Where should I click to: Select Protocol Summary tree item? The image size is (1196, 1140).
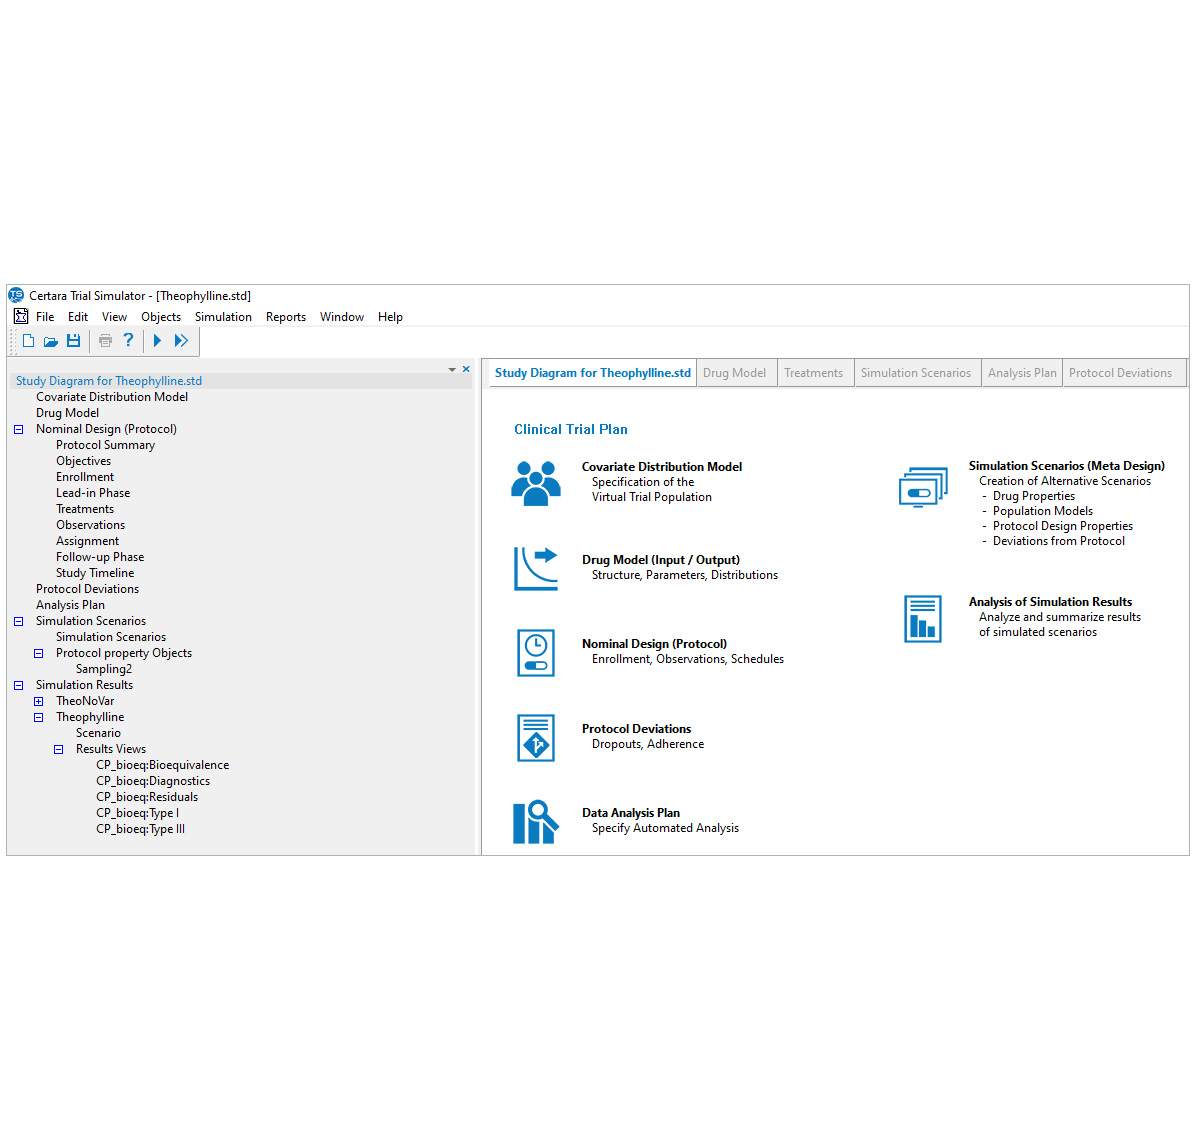click(105, 445)
